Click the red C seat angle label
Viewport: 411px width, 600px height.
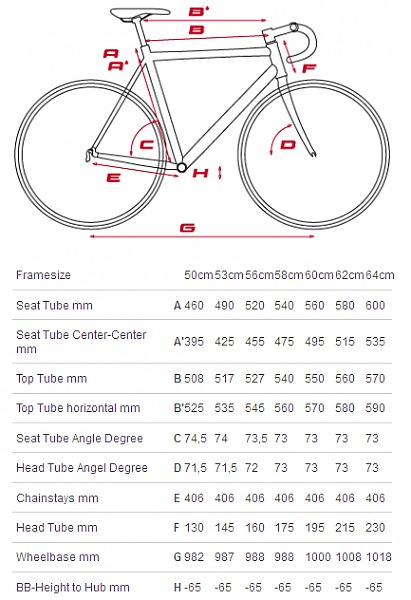coord(147,145)
